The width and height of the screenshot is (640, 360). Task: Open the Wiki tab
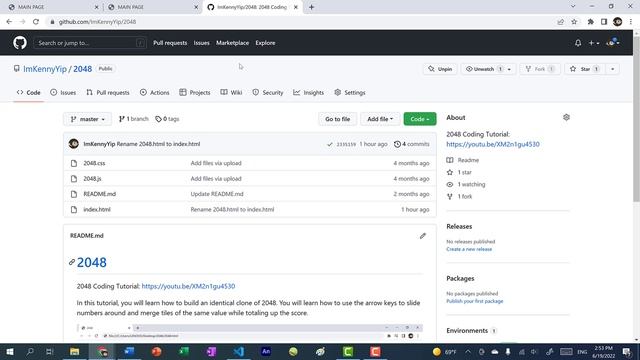tap(231, 93)
